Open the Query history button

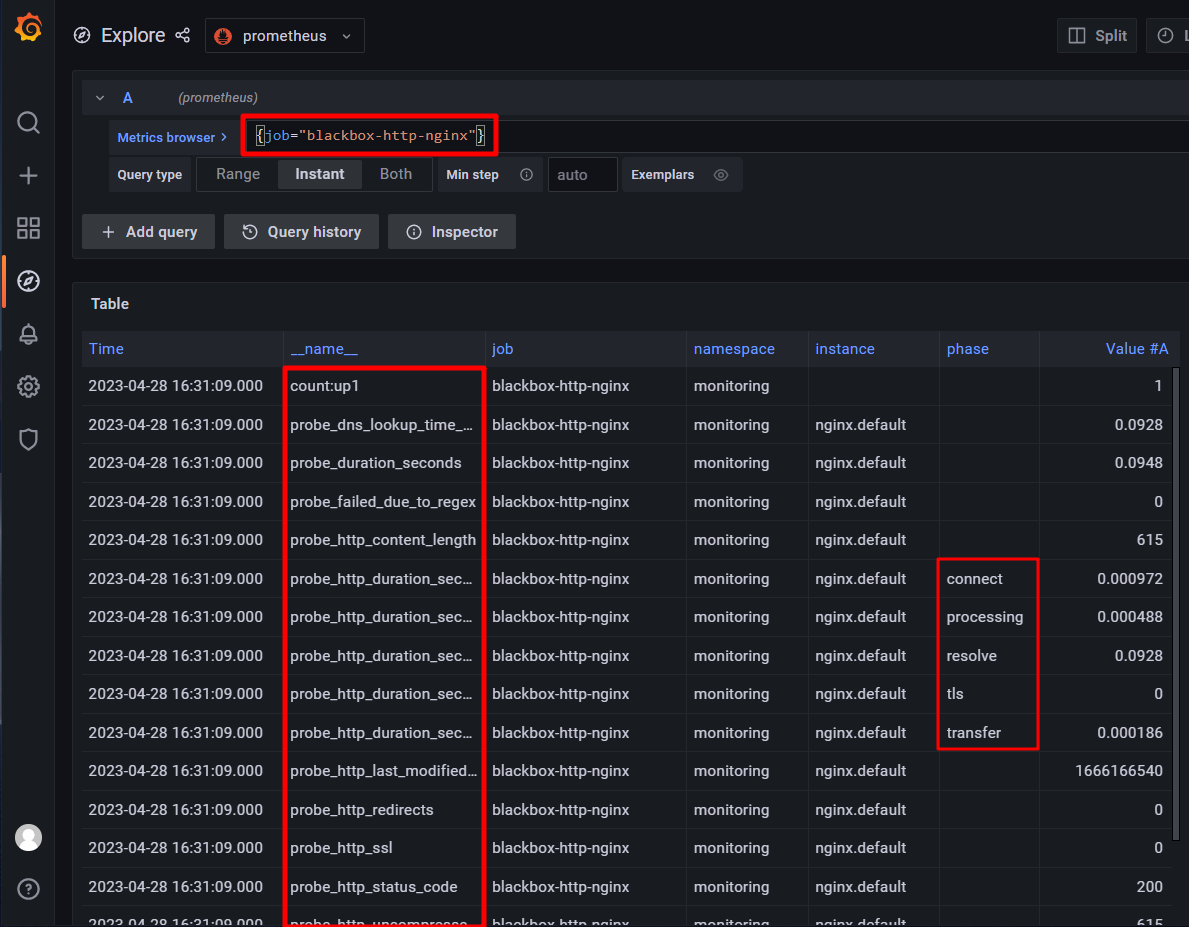point(302,232)
